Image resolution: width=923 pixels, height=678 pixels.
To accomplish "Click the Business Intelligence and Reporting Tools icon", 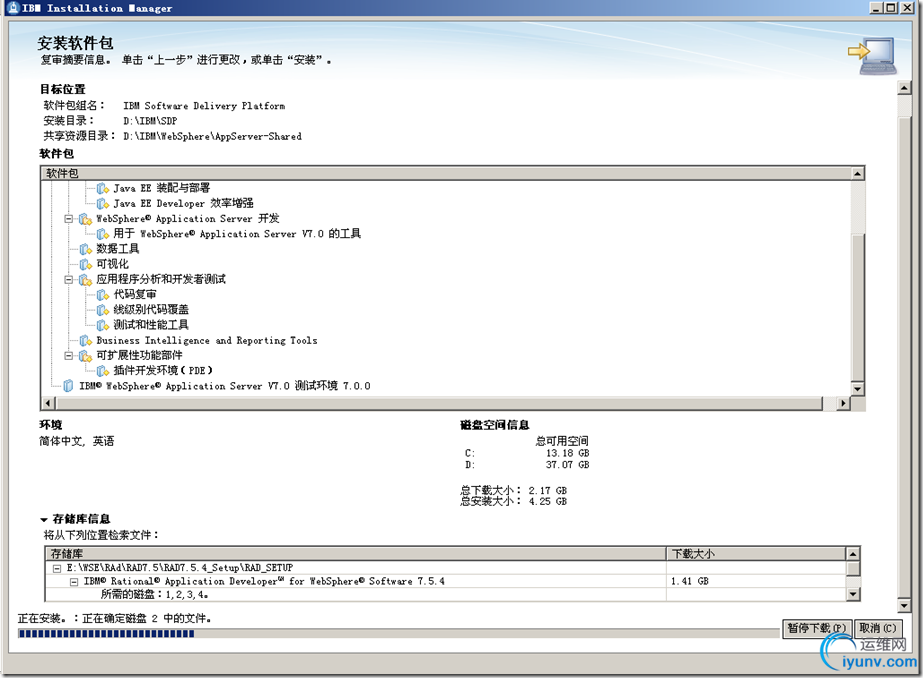I will (85, 341).
